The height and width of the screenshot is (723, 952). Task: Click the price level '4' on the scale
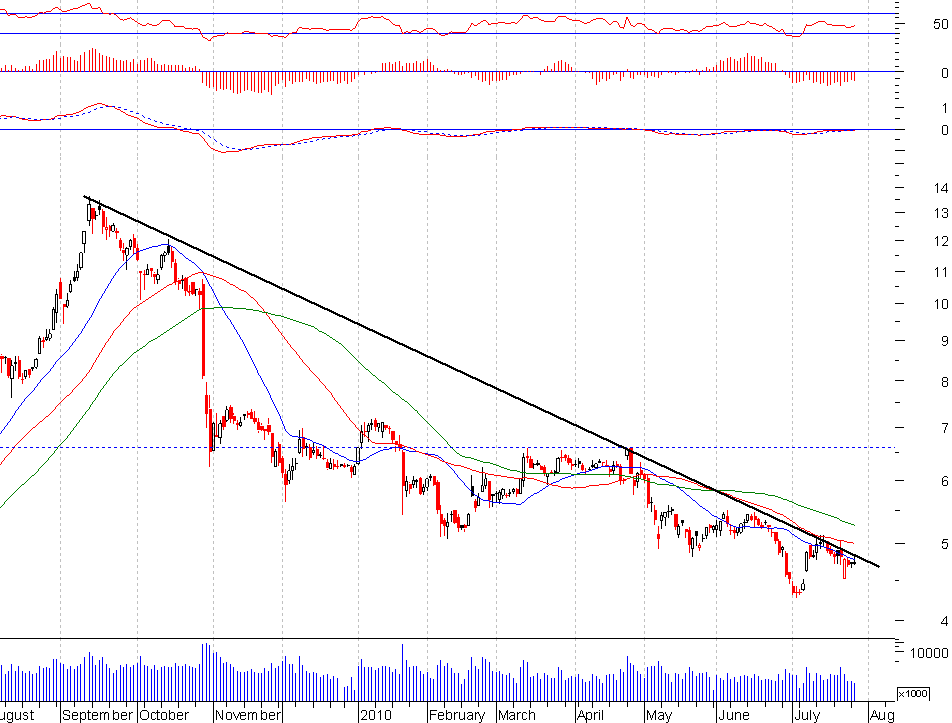click(944, 621)
